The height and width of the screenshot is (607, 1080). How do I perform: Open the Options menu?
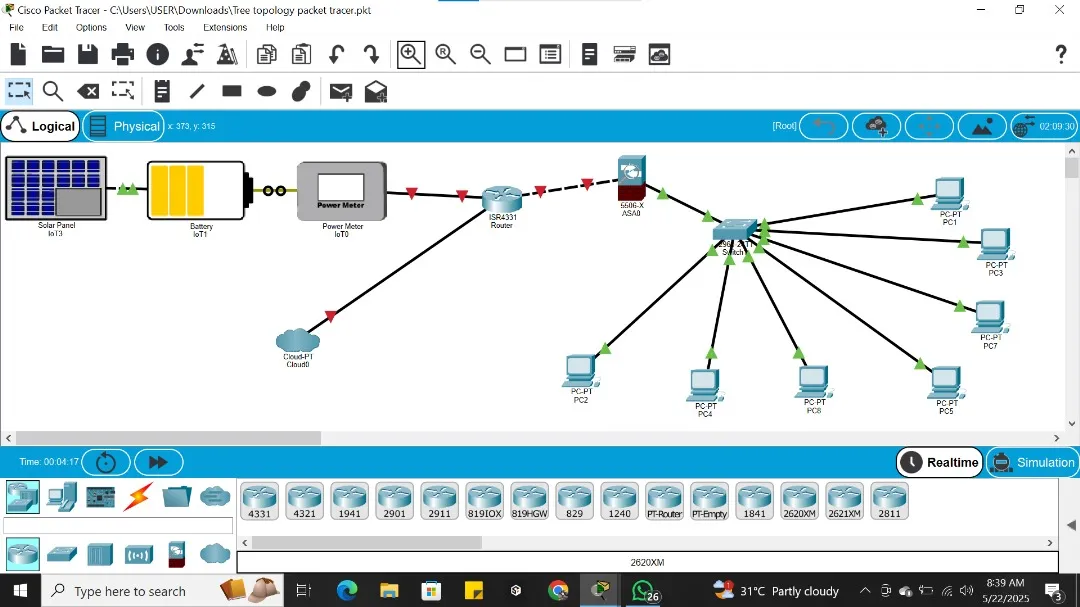91,28
